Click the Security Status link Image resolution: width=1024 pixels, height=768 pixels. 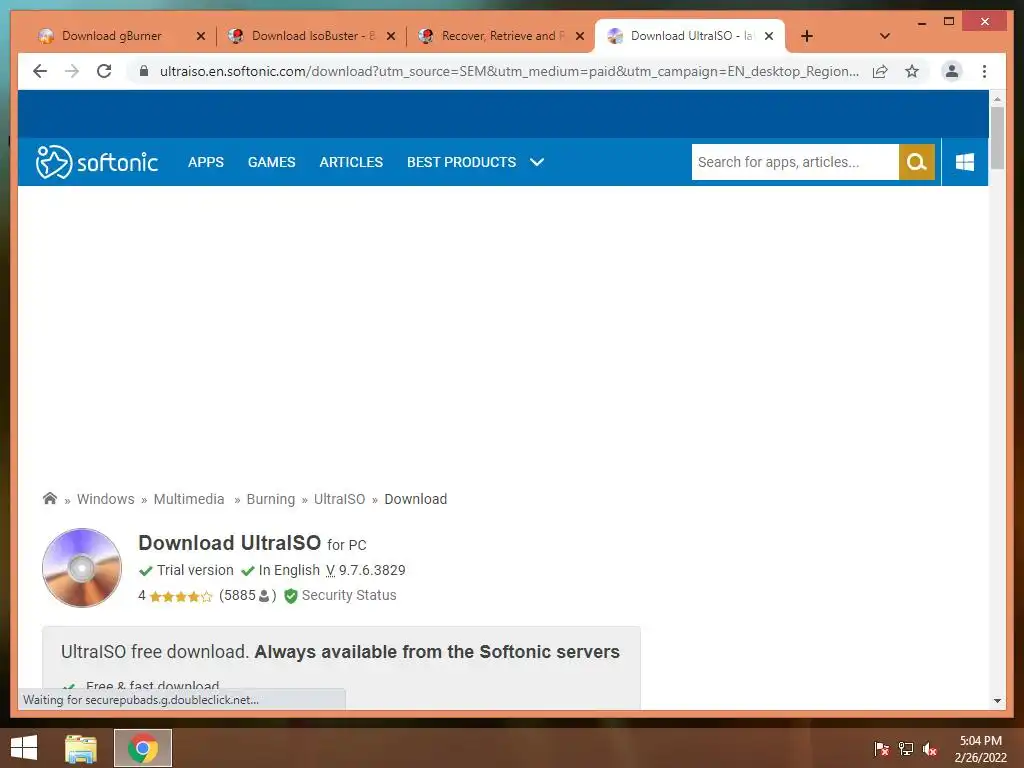point(349,595)
